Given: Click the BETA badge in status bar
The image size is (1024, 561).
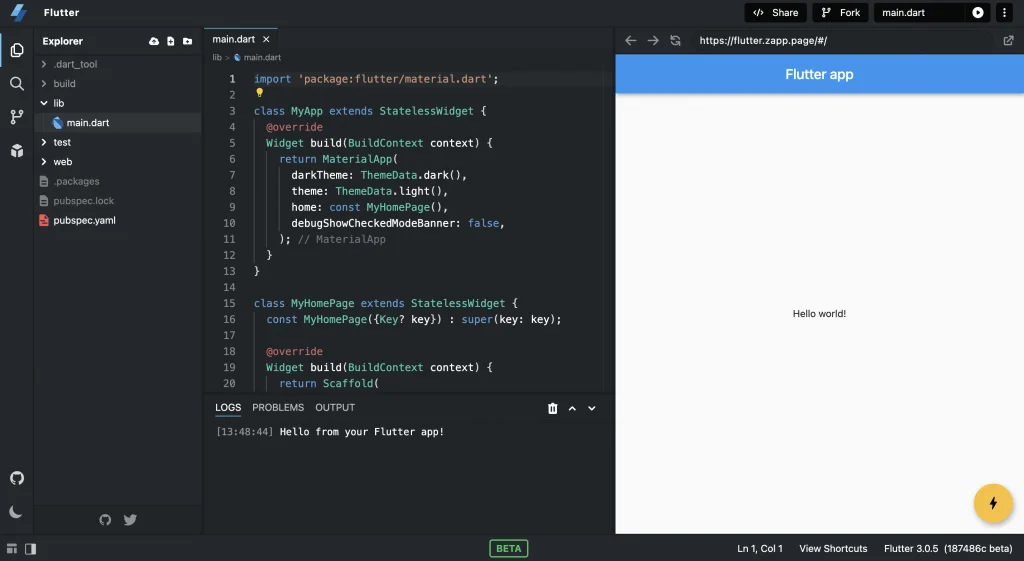Looking at the screenshot, I should (x=509, y=549).
